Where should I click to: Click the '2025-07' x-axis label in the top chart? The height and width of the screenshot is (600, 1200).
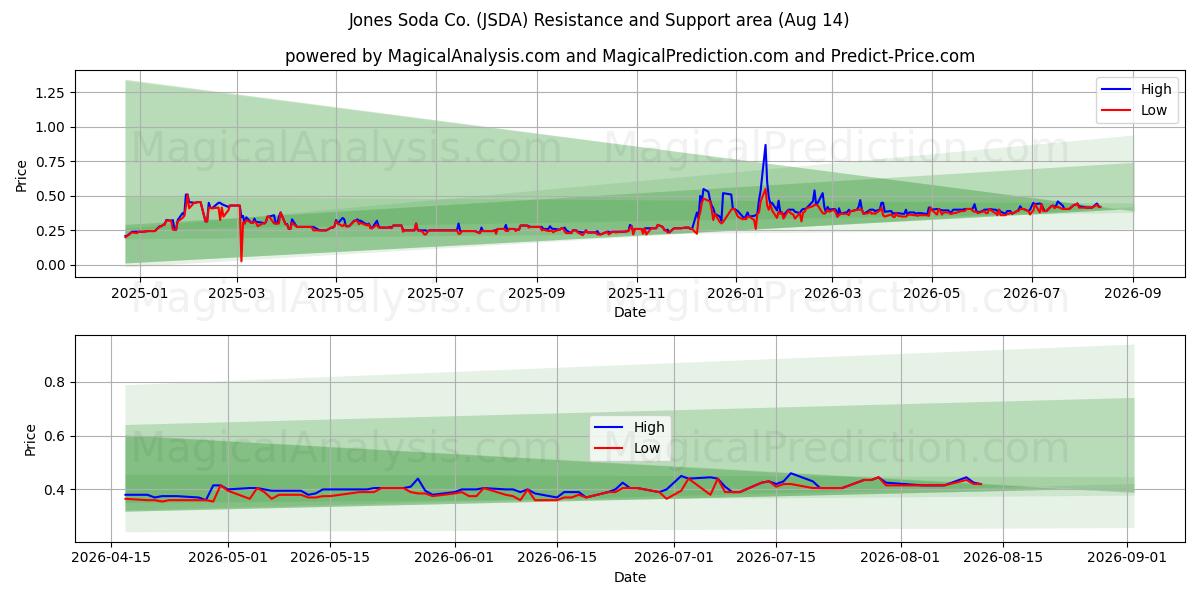436,293
